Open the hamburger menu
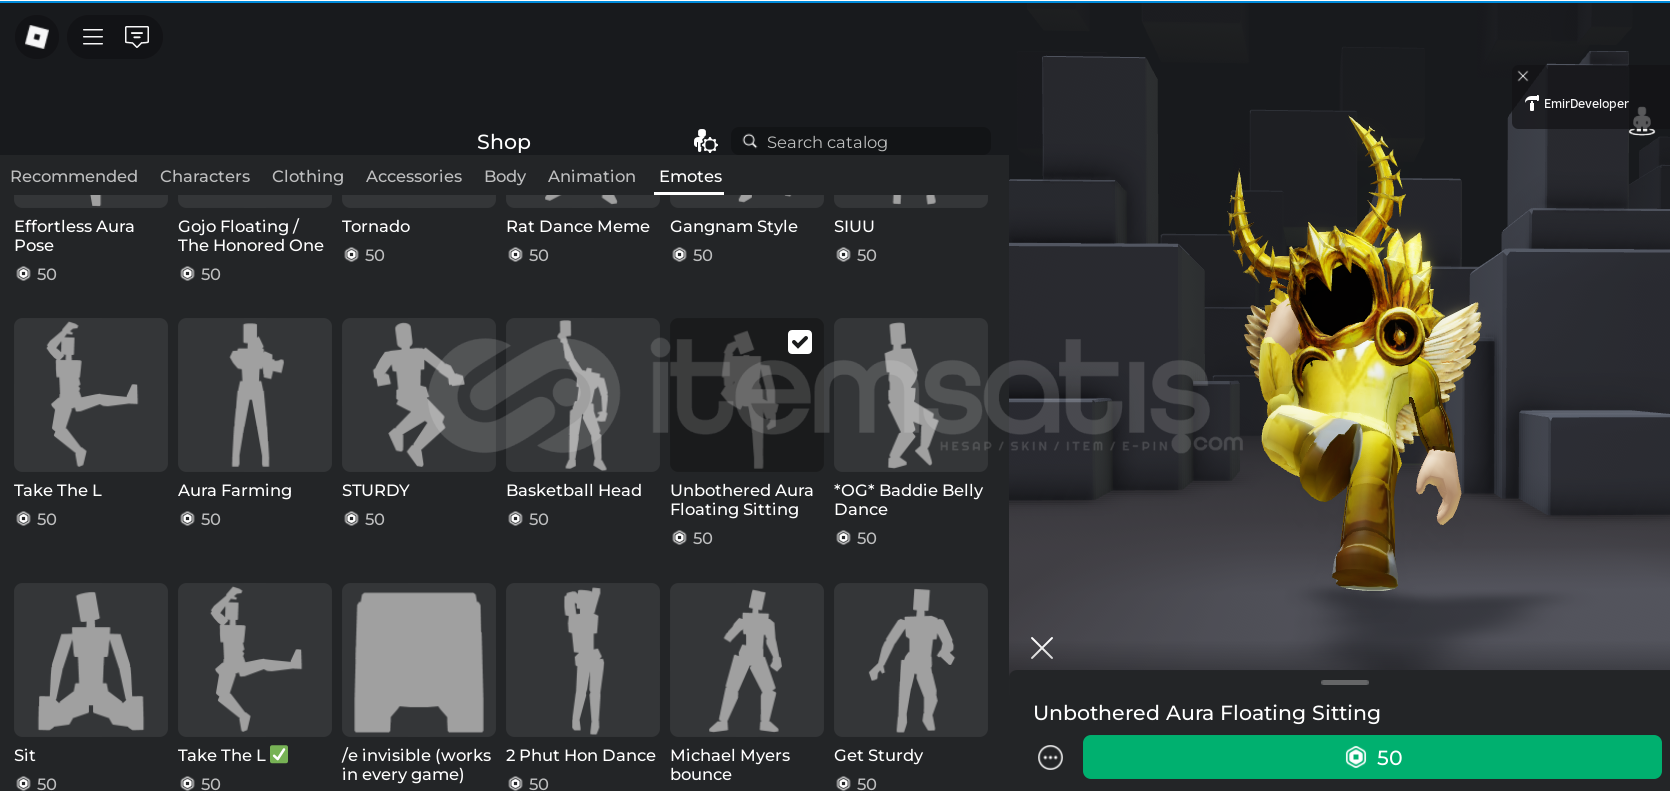 (x=93, y=37)
